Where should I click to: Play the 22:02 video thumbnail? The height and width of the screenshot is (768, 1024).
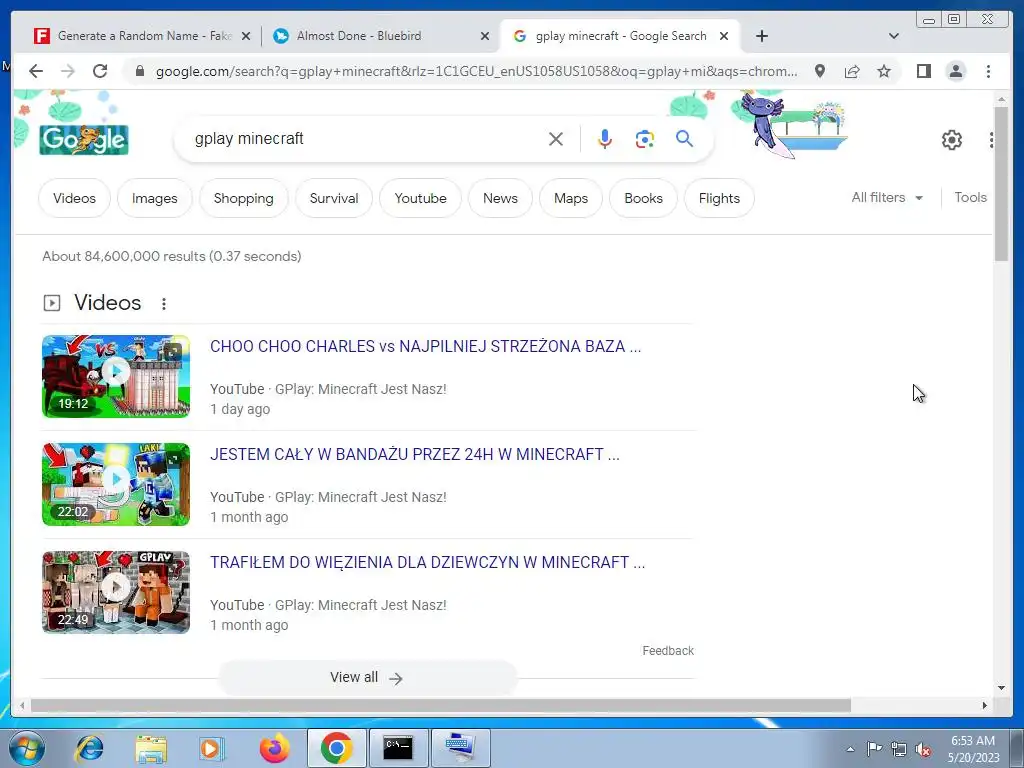pyautogui.click(x=116, y=485)
